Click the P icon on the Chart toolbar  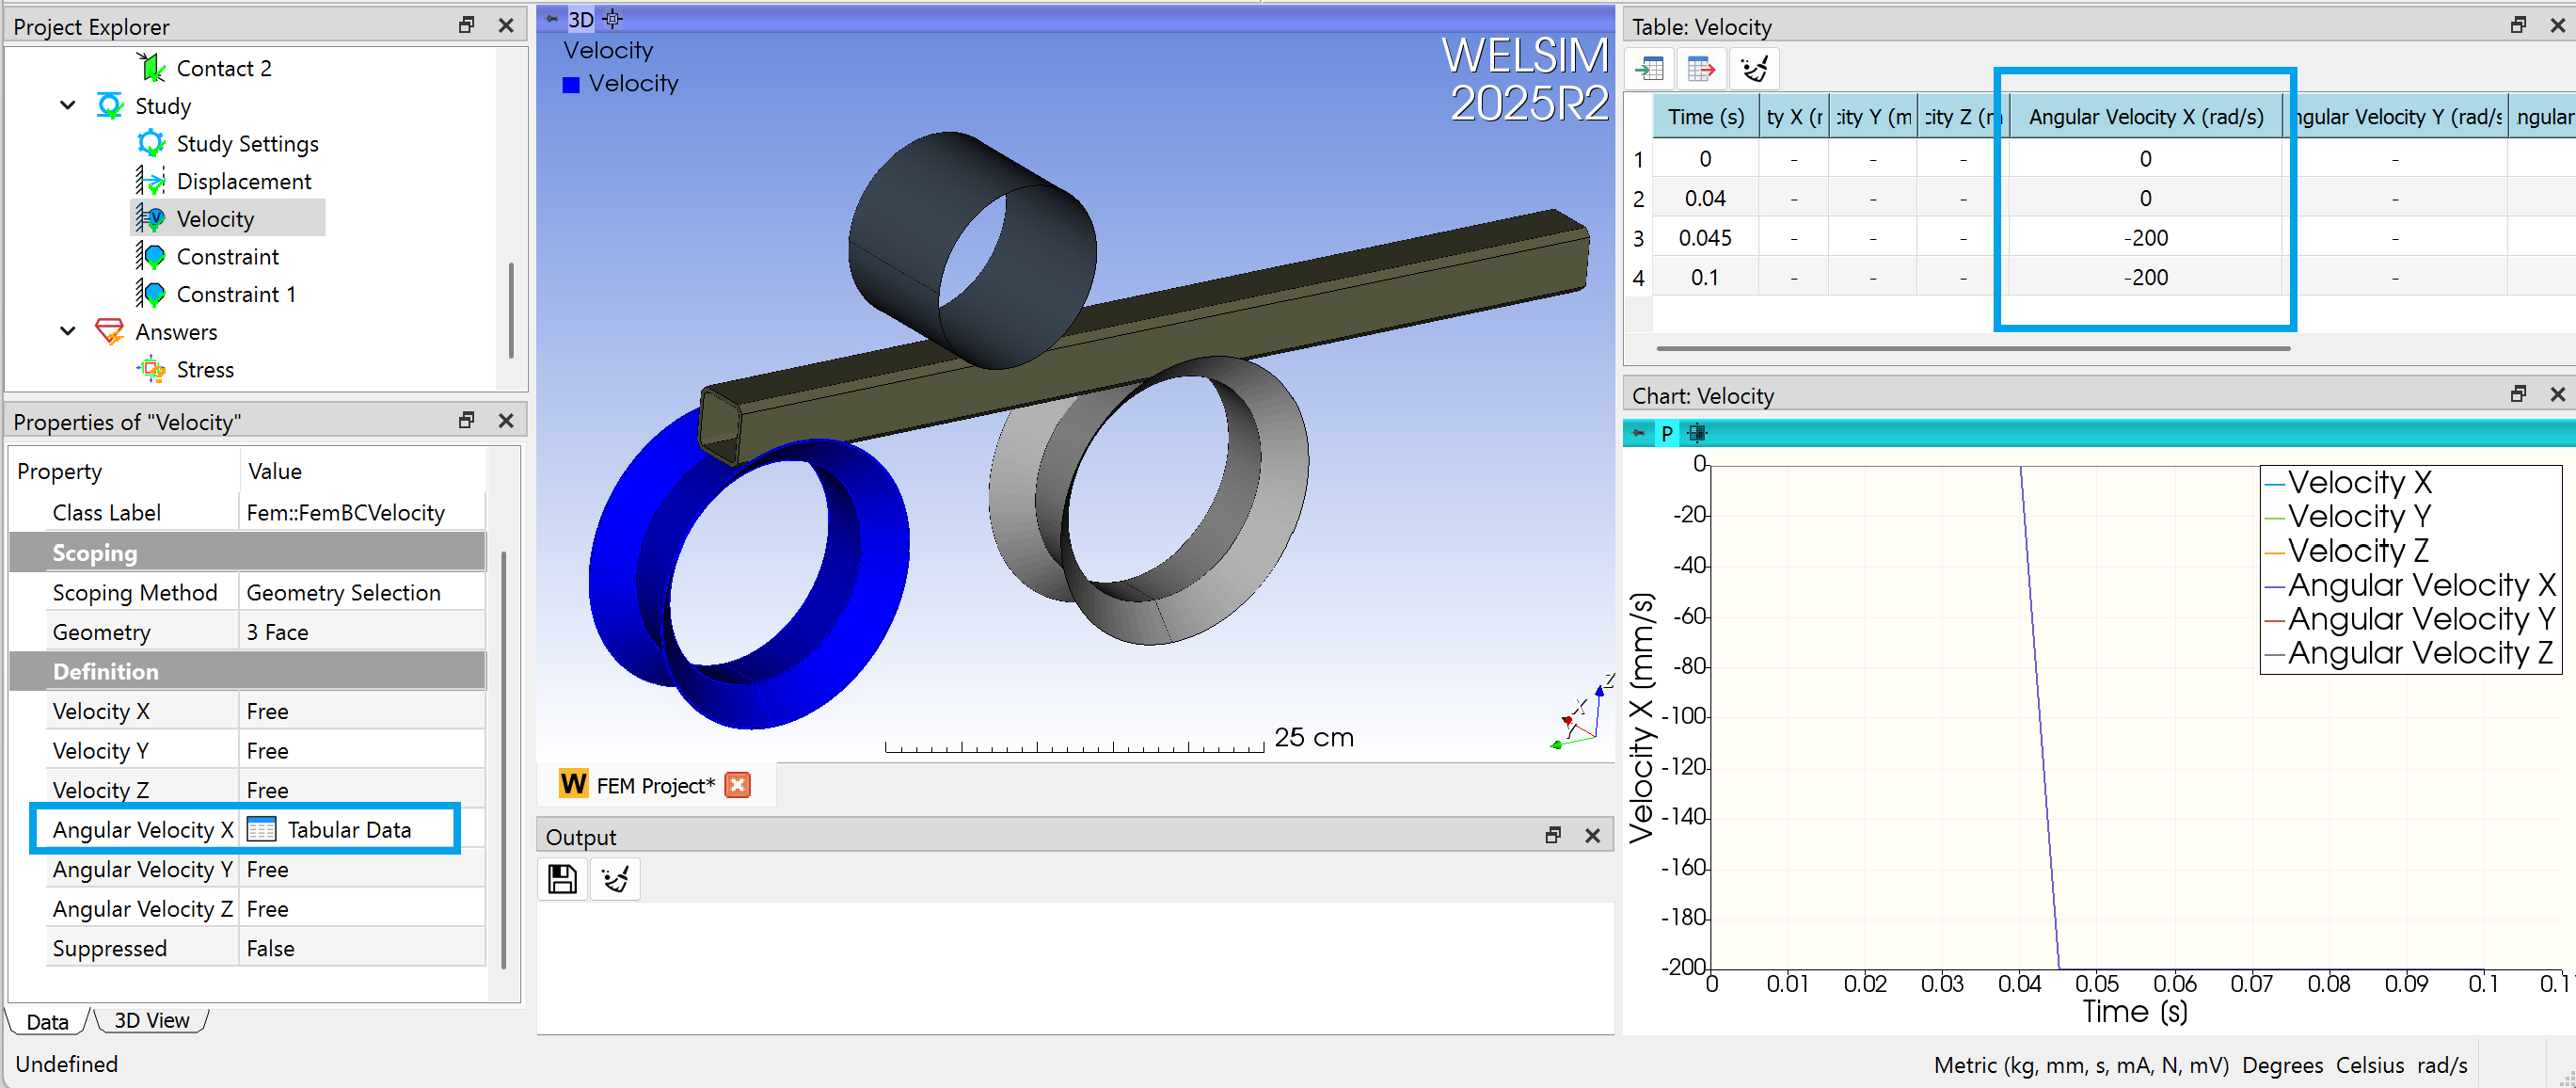pyautogui.click(x=1668, y=433)
